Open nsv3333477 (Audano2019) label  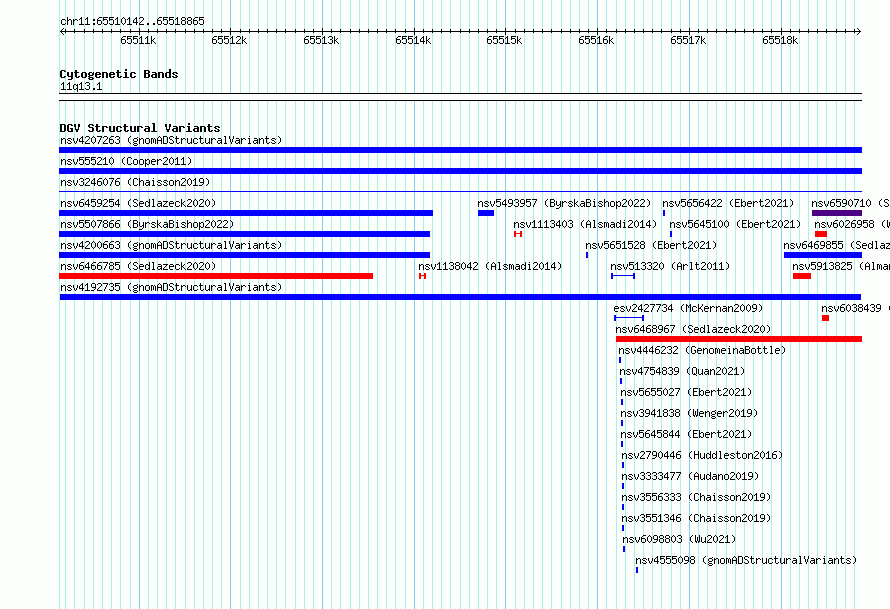click(690, 476)
